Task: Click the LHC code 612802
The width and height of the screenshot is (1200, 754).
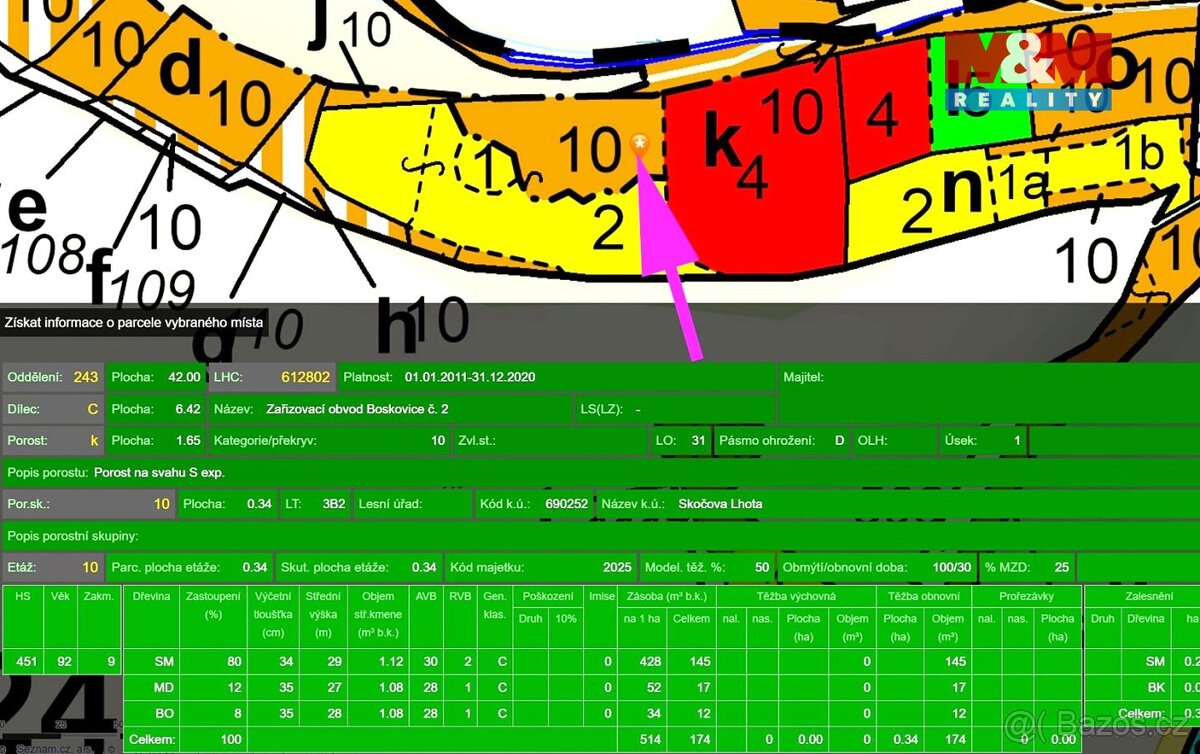Action: pyautogui.click(x=305, y=377)
